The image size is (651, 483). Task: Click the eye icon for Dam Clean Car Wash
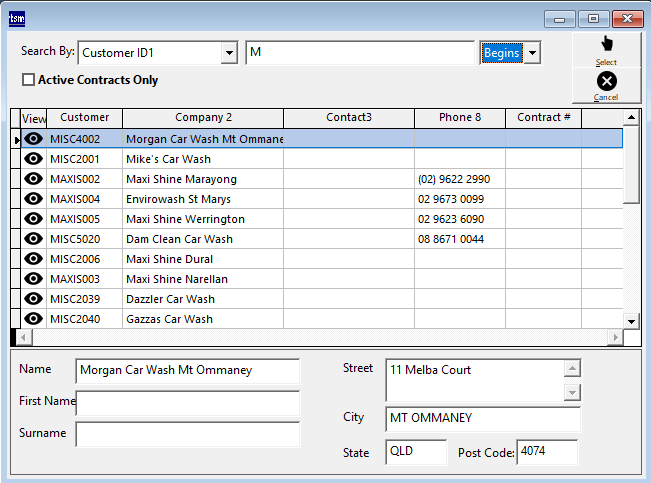[x=33, y=239]
